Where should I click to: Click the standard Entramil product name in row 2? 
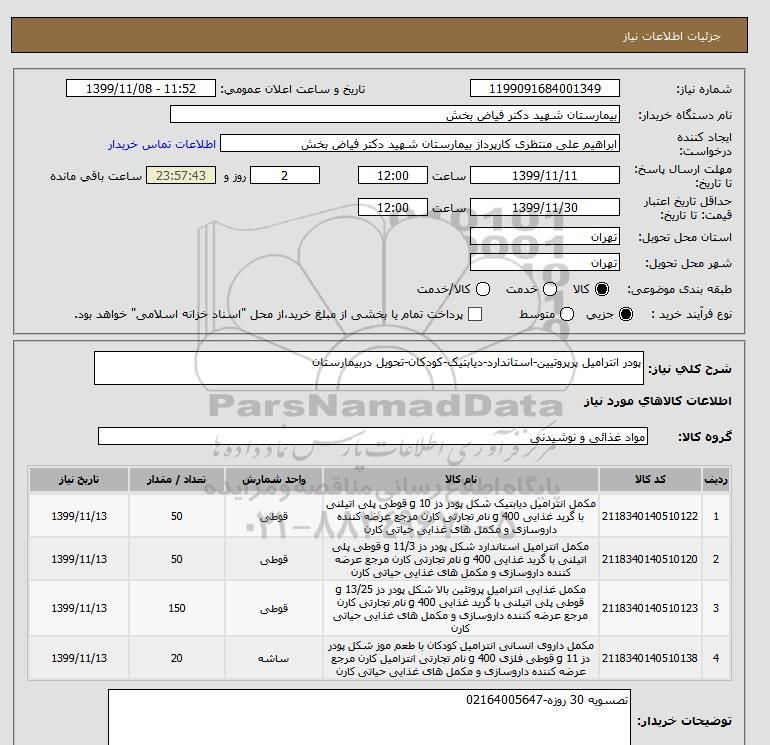click(461, 559)
